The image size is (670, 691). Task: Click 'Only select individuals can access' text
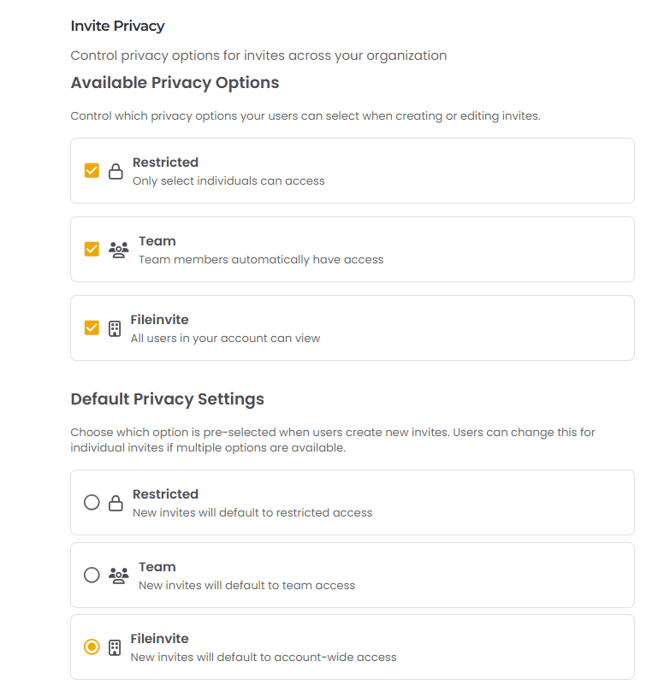pyautogui.click(x=228, y=181)
